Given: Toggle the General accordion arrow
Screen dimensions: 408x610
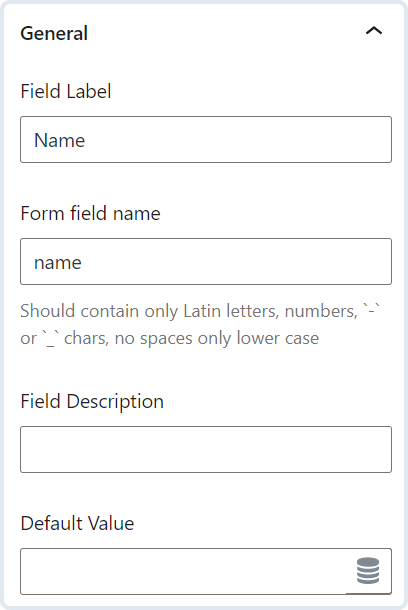Looking at the screenshot, I should (374, 31).
